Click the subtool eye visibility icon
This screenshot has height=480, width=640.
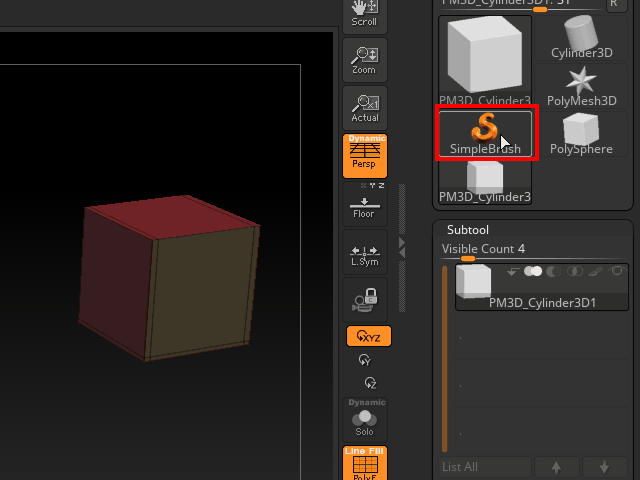(618, 271)
